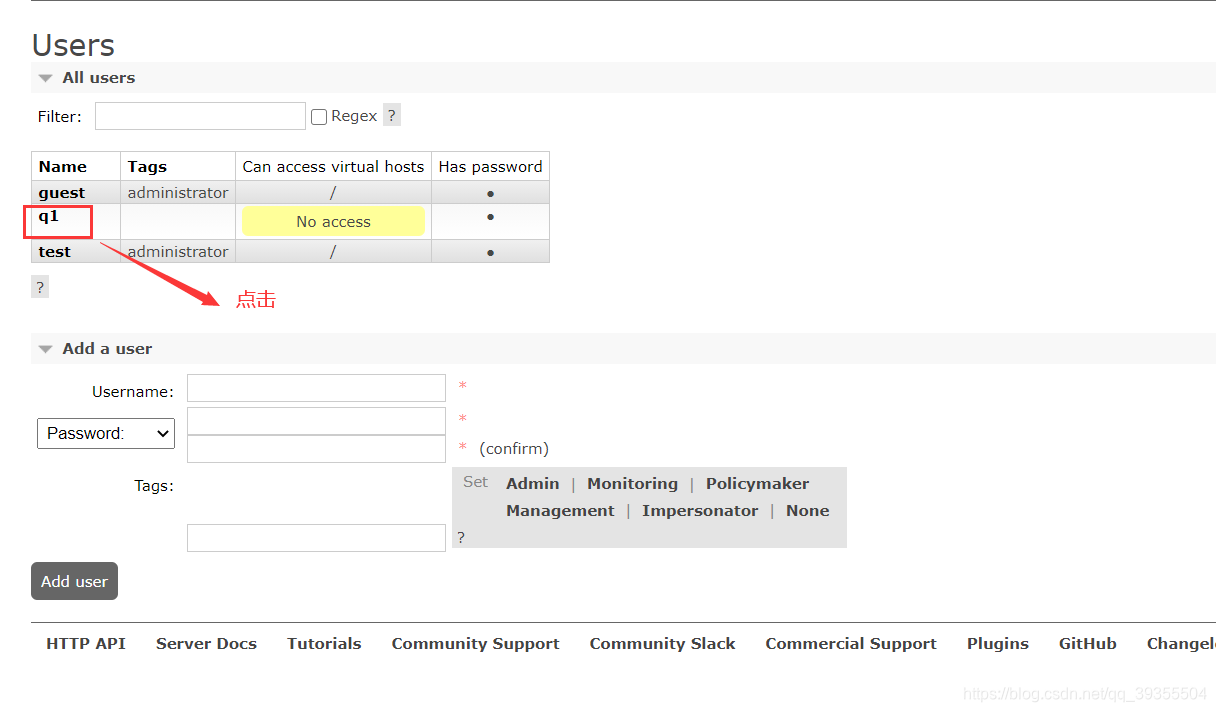Viewport: 1216px width, 712px height.
Task: Click the Has password column header
Action: [x=490, y=167]
